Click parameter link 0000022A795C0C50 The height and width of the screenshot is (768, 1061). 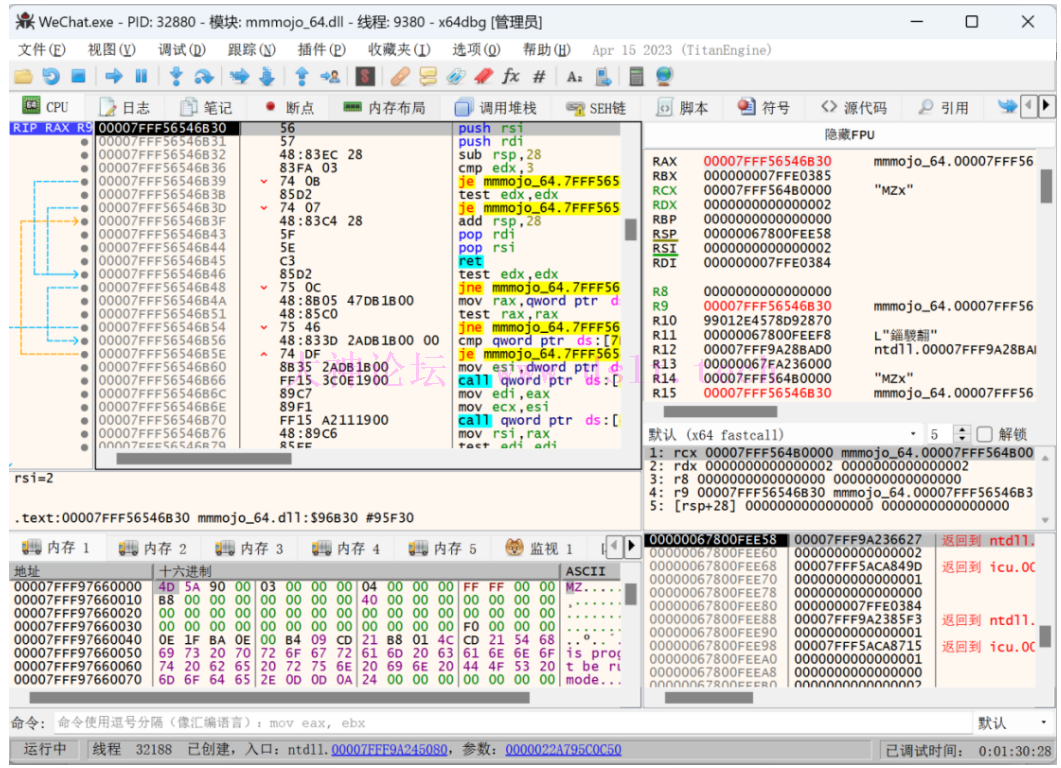click(x=563, y=750)
